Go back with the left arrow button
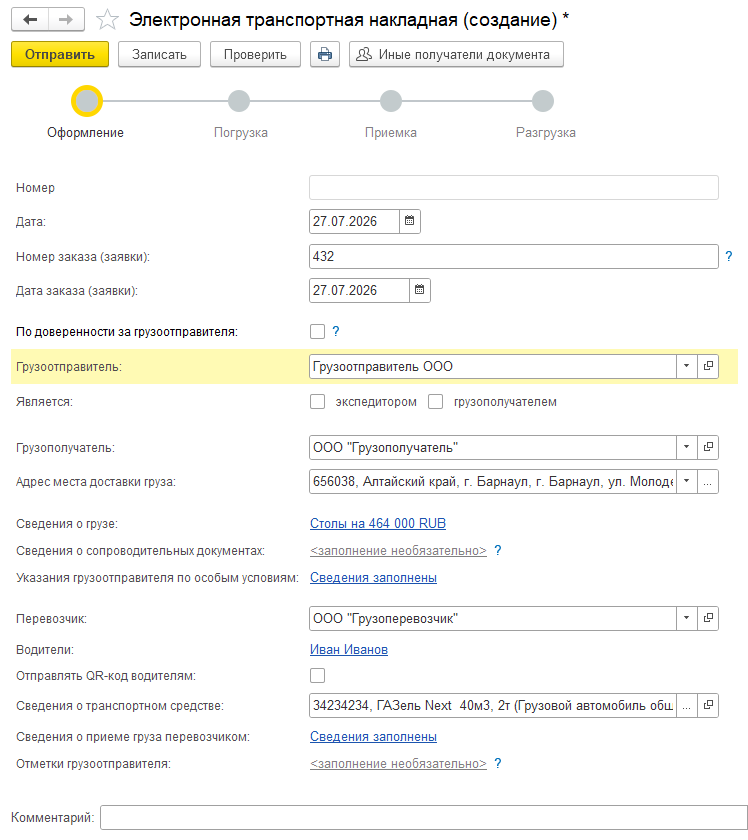This screenshot has height=840, width=748. pyautogui.click(x=30, y=20)
